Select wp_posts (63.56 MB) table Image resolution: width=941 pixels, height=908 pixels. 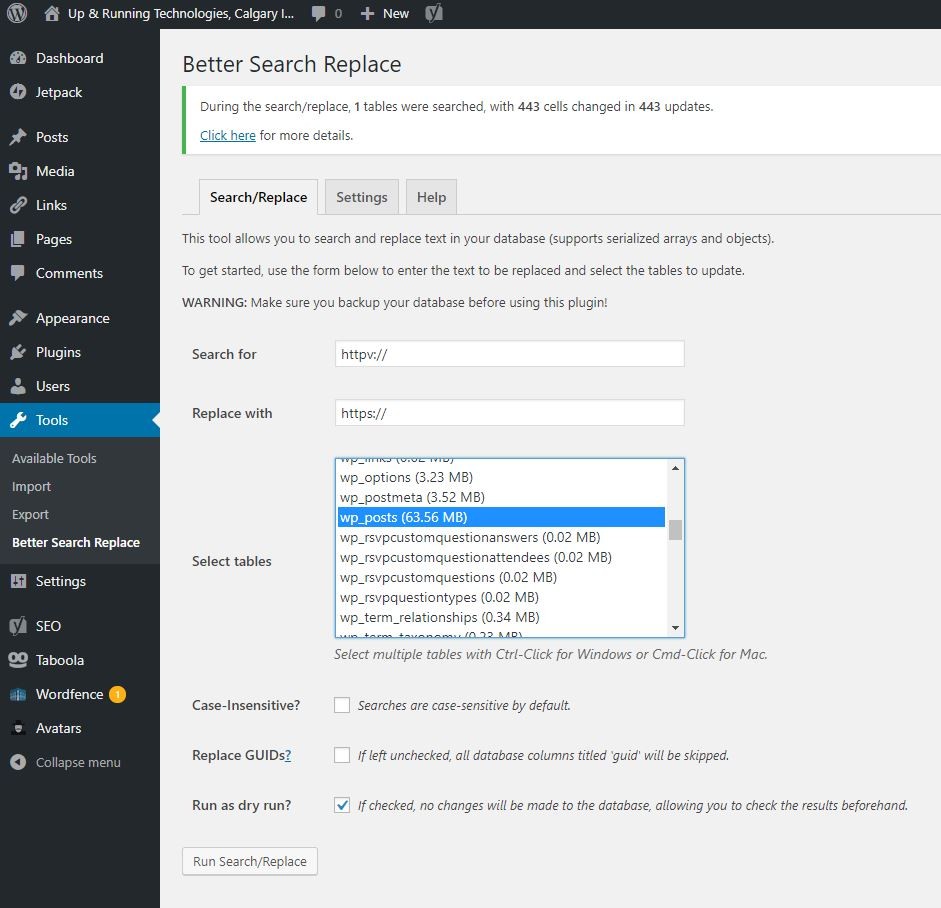point(501,517)
